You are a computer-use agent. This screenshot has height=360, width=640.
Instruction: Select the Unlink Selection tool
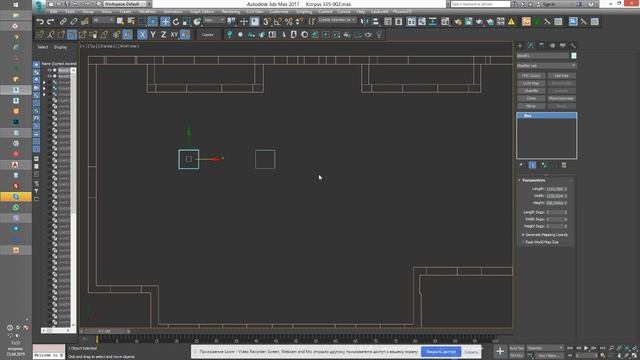click(x=74, y=22)
